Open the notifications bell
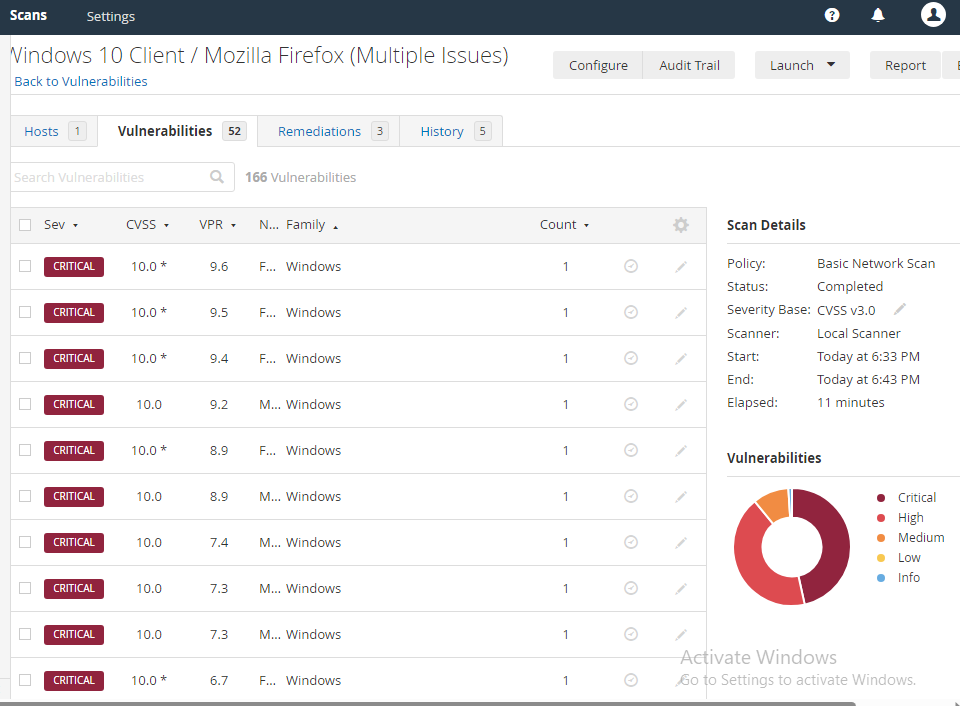Viewport: 960px width, 706px height. click(878, 15)
